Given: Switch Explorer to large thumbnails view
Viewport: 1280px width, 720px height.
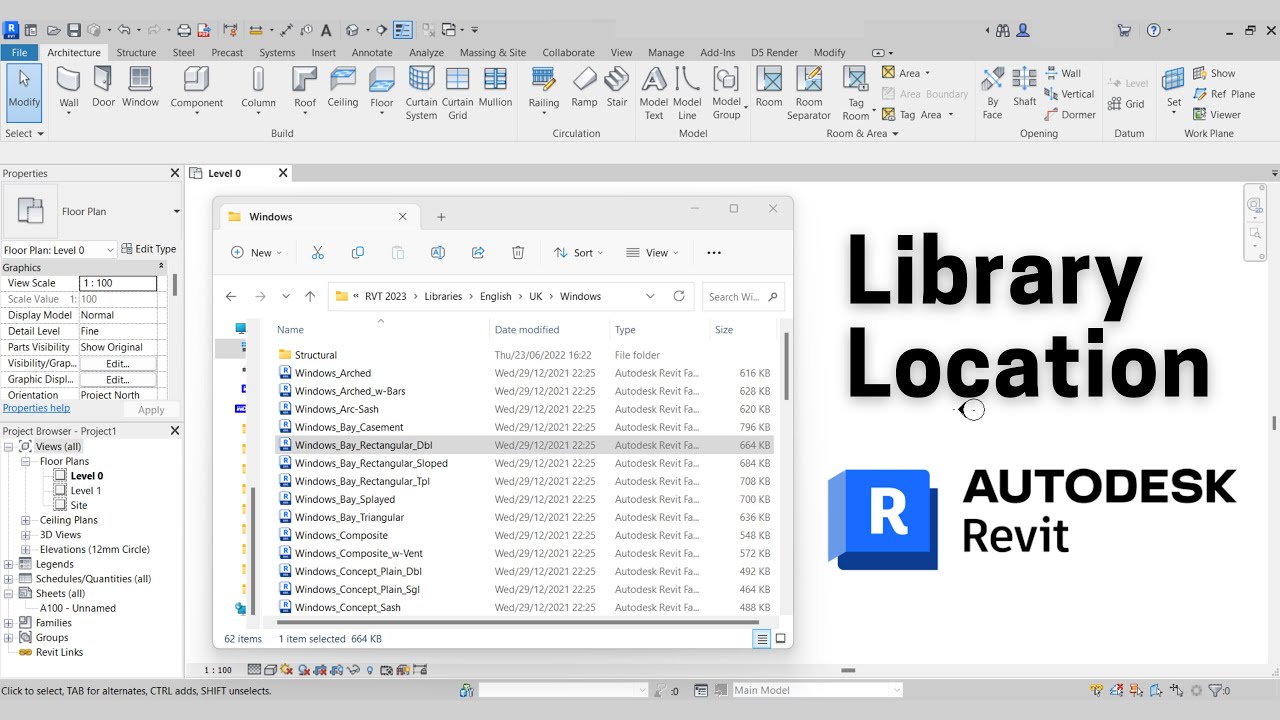Looking at the screenshot, I should pyautogui.click(x=781, y=639).
